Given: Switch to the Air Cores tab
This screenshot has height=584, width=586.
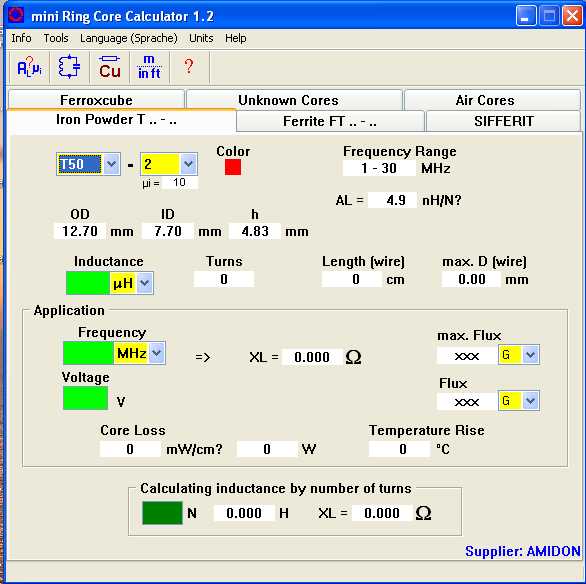Looking at the screenshot, I should click(x=484, y=100).
